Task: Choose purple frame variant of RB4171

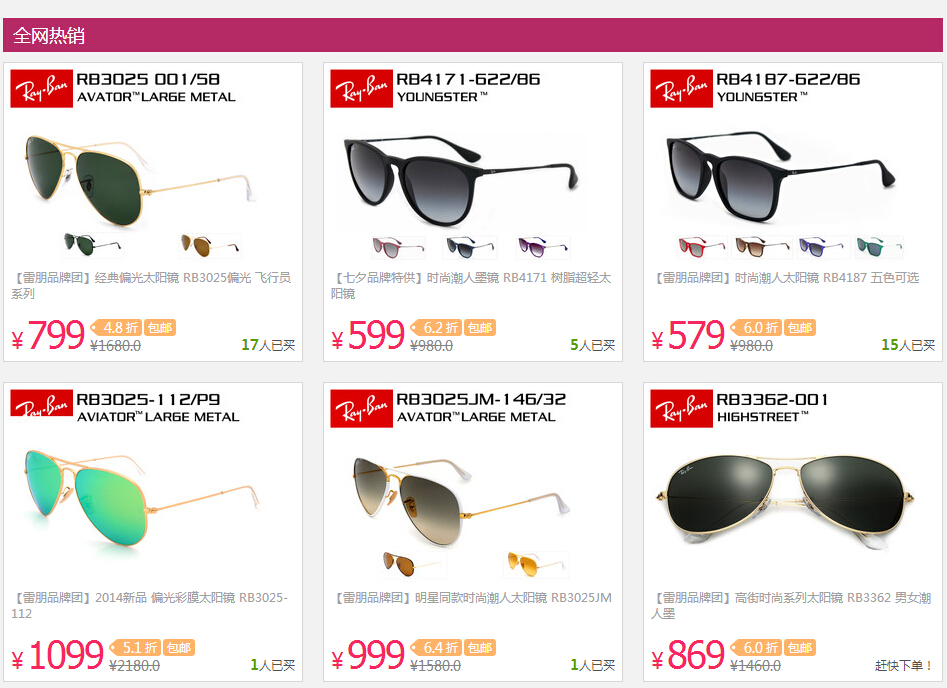Action: coord(544,247)
